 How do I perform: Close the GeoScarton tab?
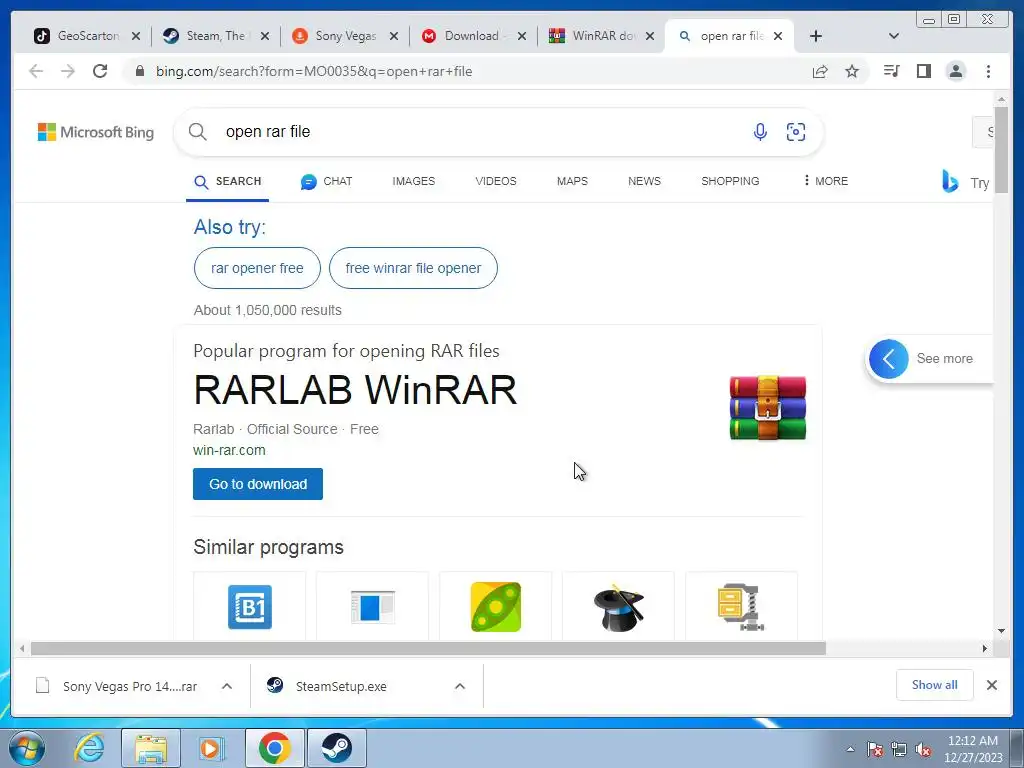tap(136, 36)
